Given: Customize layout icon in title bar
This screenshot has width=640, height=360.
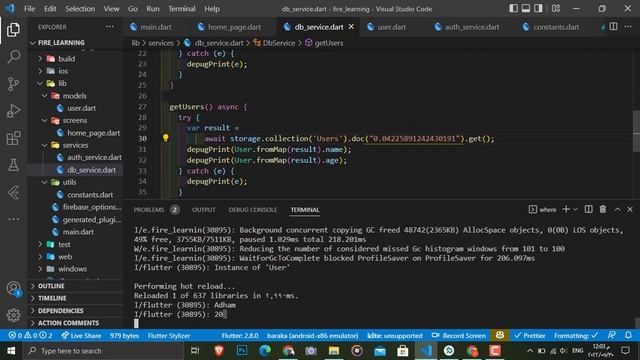Looking at the screenshot, I should point(556,8).
